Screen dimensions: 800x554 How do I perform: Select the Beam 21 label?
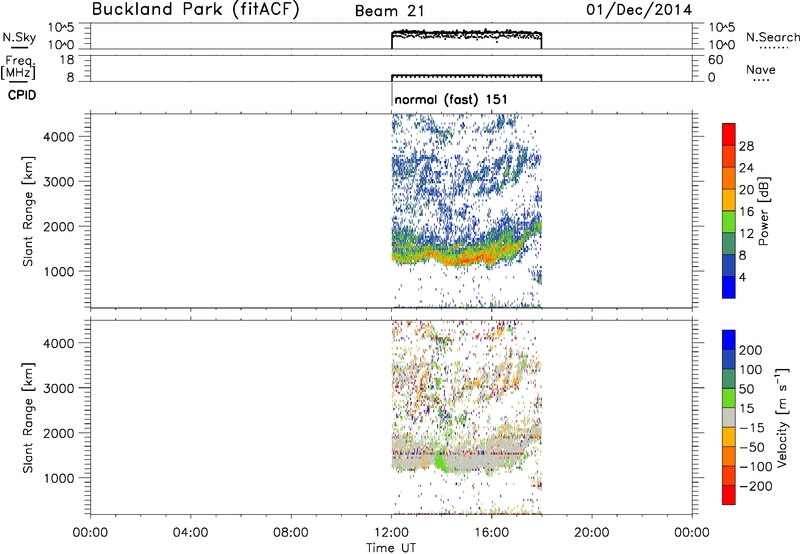click(x=390, y=11)
